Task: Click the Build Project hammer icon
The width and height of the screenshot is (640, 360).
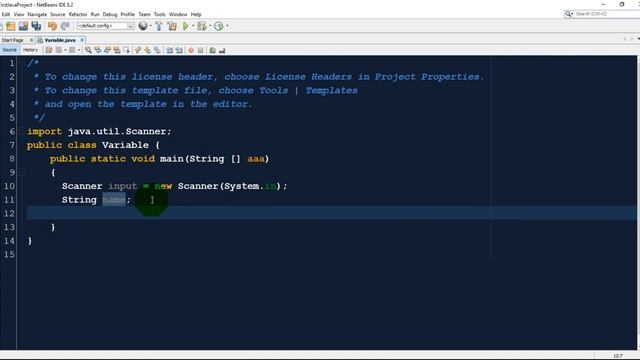Action: [159, 26]
